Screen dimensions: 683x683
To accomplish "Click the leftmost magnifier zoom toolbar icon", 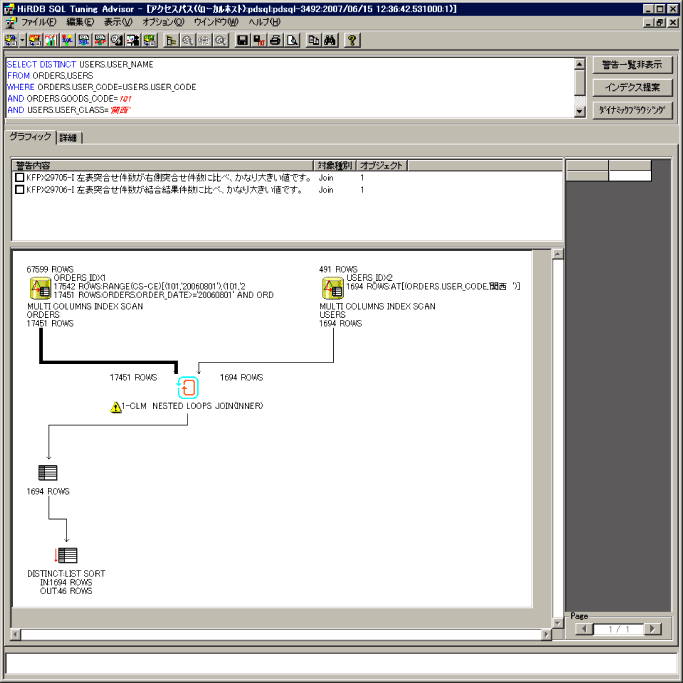I will coord(188,41).
